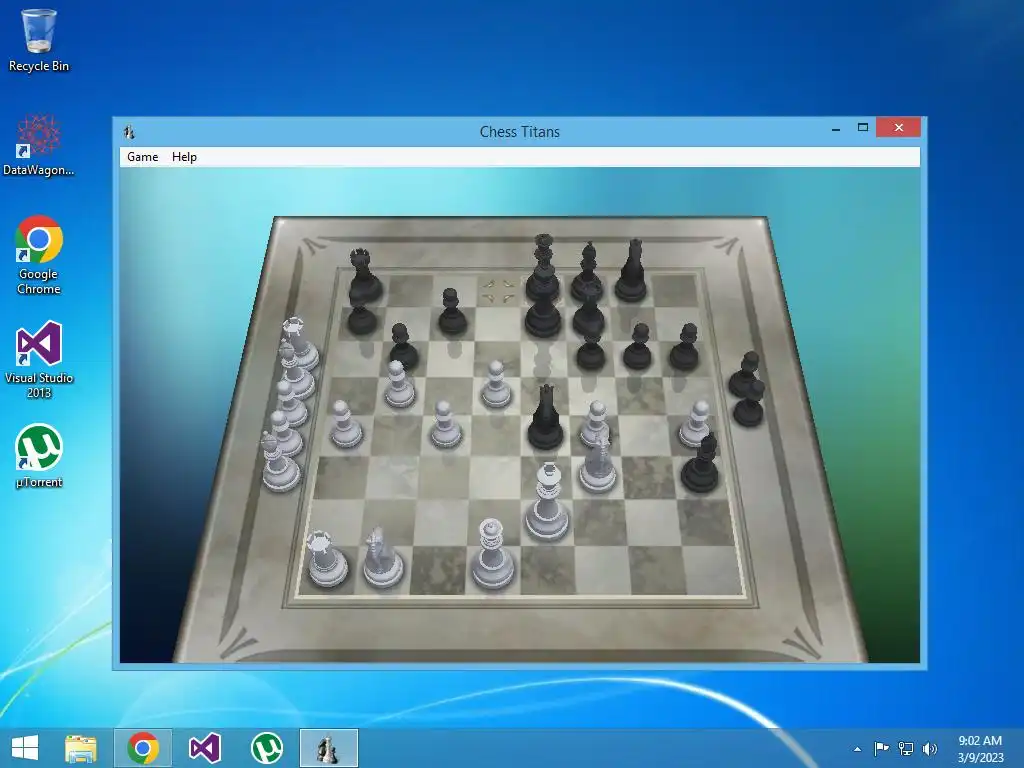
Task: Click the black pawn on g6
Action: pos(638,346)
